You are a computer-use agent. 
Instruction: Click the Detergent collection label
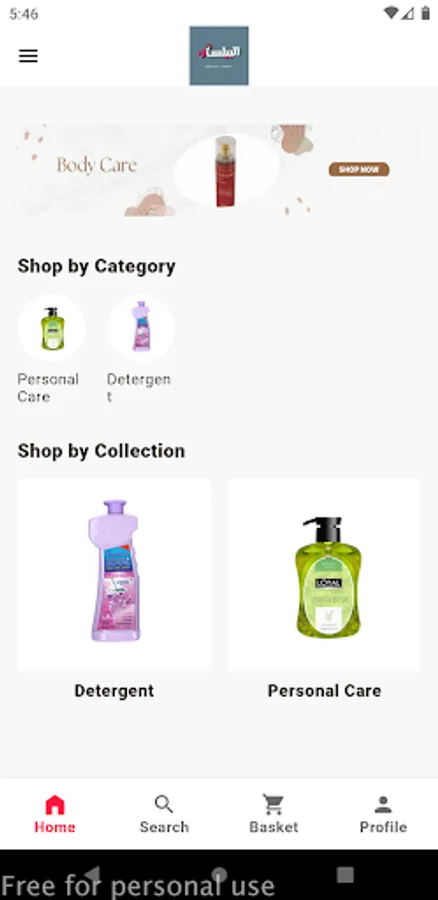pos(114,690)
